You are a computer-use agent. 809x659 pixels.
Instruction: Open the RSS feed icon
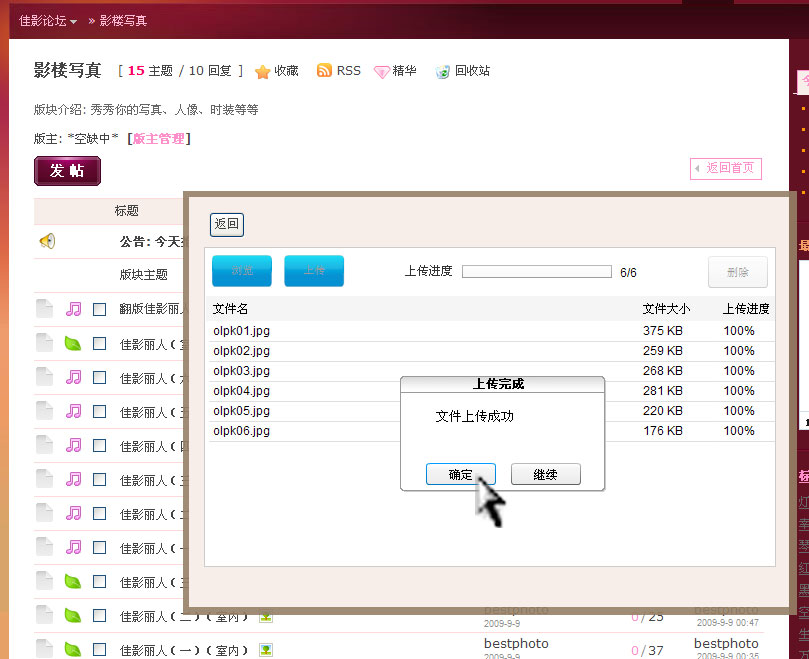324,71
